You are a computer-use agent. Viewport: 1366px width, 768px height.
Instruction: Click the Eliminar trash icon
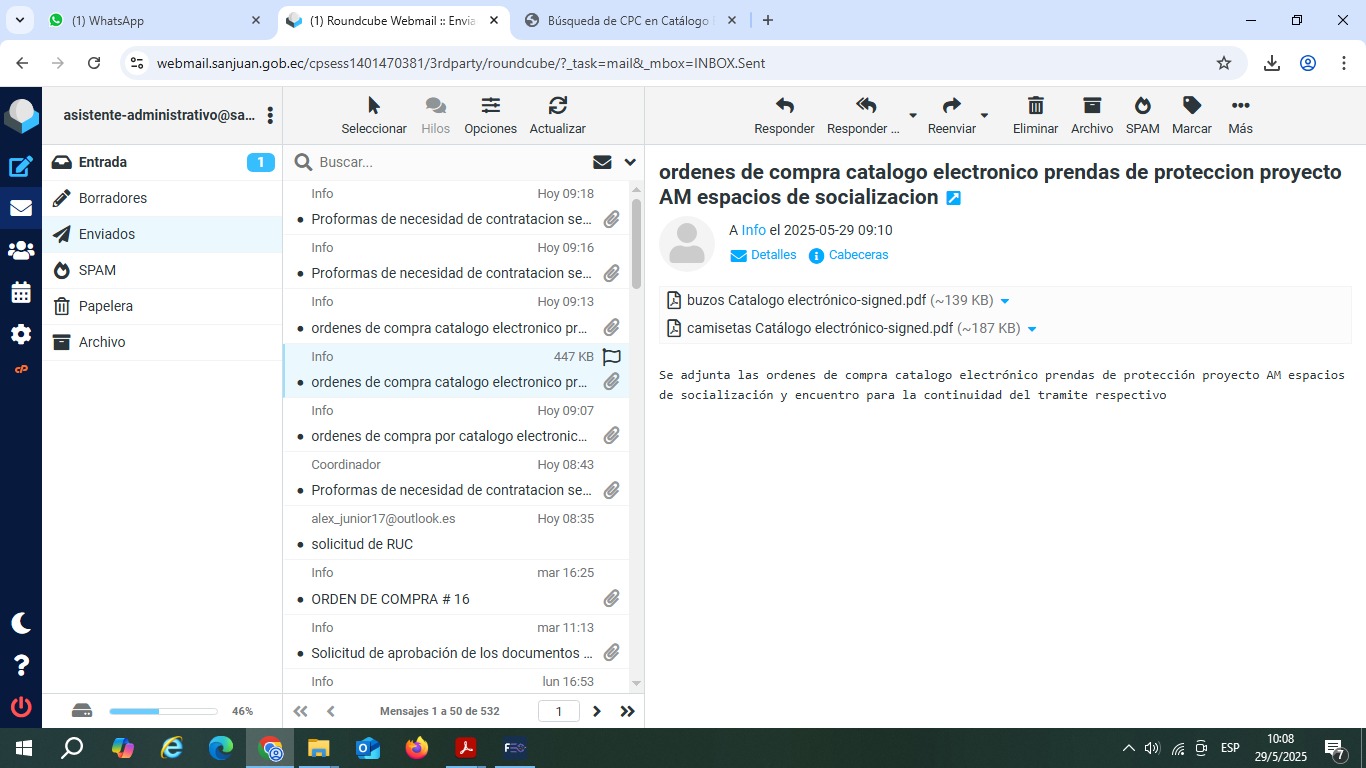(x=1035, y=115)
